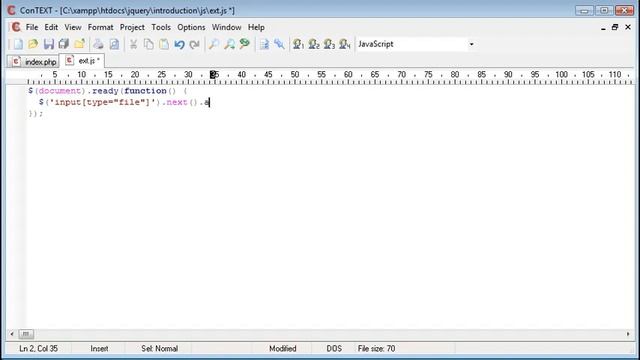Print the document via printer icon
640x360 pixels.
coord(98,44)
